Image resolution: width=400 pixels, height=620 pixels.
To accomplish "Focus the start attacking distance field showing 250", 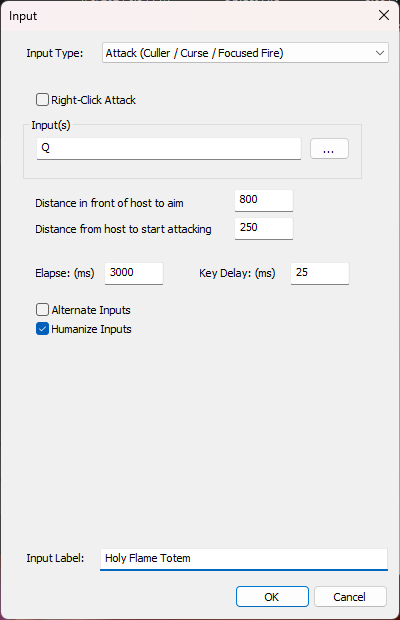I will [x=264, y=228].
